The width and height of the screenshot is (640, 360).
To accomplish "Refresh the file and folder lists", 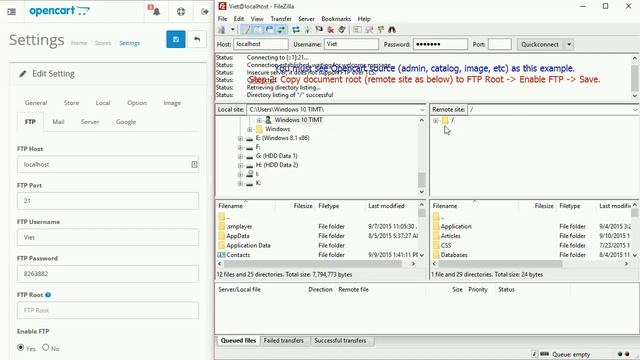I will coord(296,30).
